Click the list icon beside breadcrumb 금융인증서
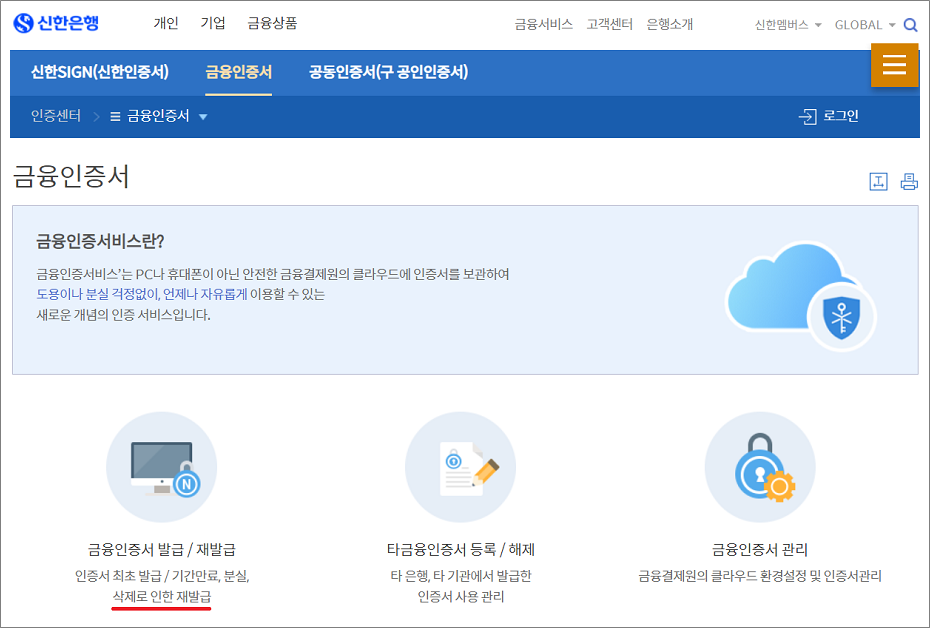This screenshot has height=628, width=930. [x=115, y=116]
